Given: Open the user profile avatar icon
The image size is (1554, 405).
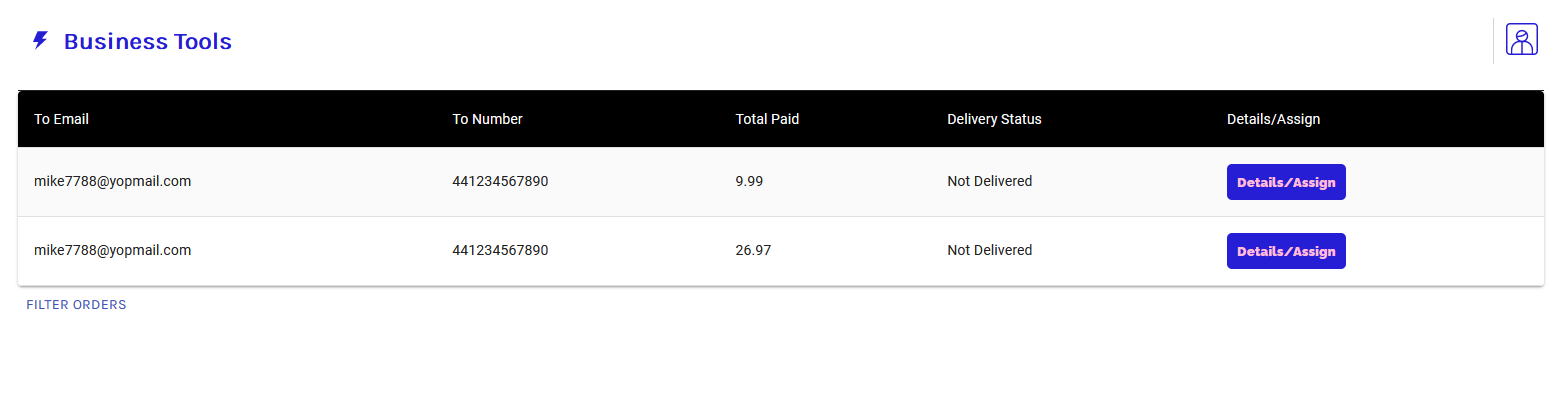Looking at the screenshot, I should (1521, 40).
